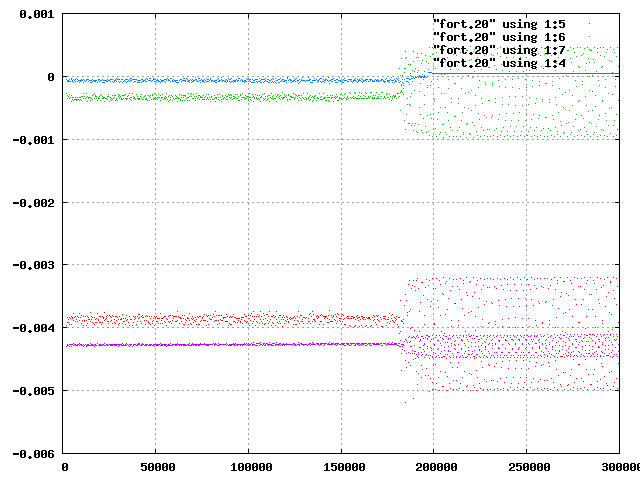Click the red sample dot beside 1:5 legend
The width and height of the screenshot is (640, 480).
click(589, 24)
